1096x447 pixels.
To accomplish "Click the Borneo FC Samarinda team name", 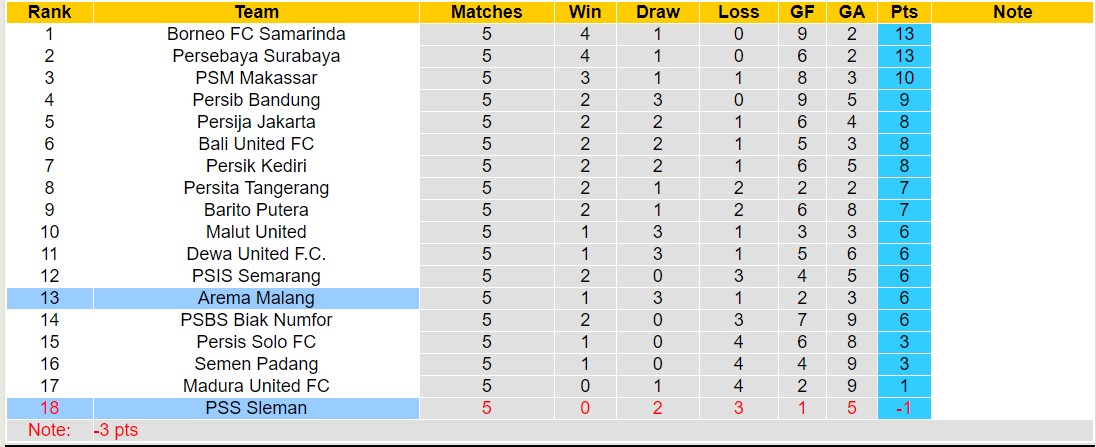I will click(256, 34).
